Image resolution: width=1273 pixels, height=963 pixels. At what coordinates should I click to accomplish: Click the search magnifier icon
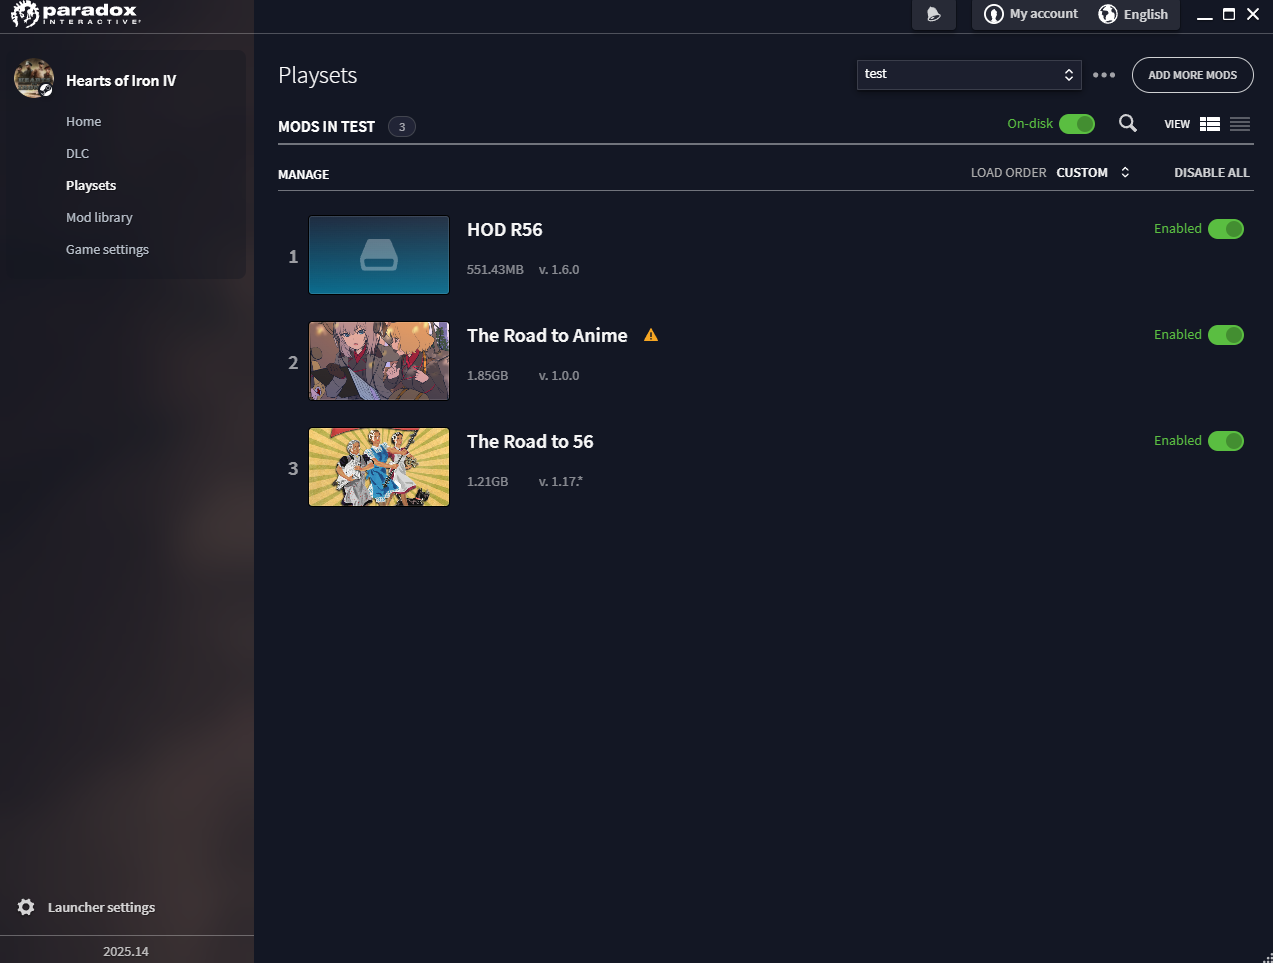pyautogui.click(x=1128, y=123)
